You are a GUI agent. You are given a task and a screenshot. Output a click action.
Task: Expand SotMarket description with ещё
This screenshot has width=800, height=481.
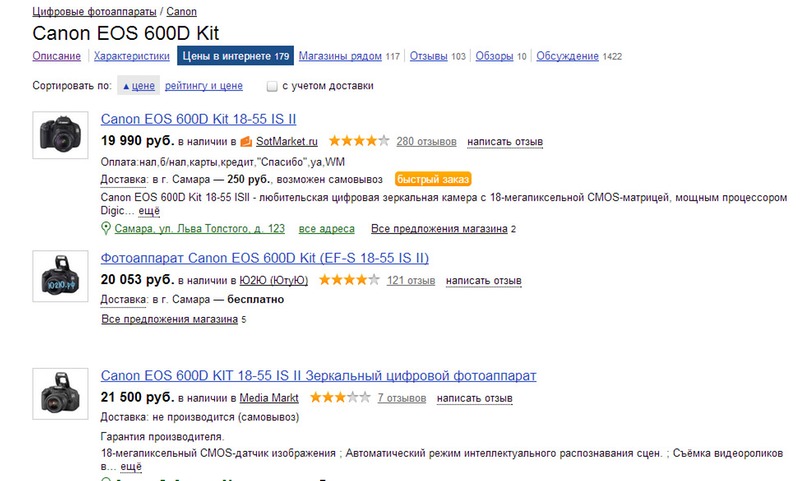149,211
